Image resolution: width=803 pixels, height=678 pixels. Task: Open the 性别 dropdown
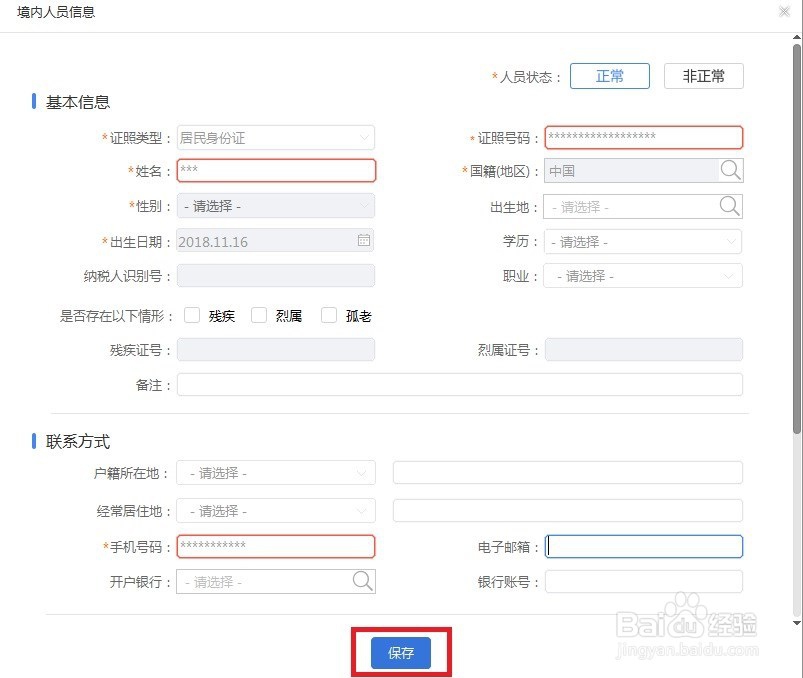[x=276, y=206]
